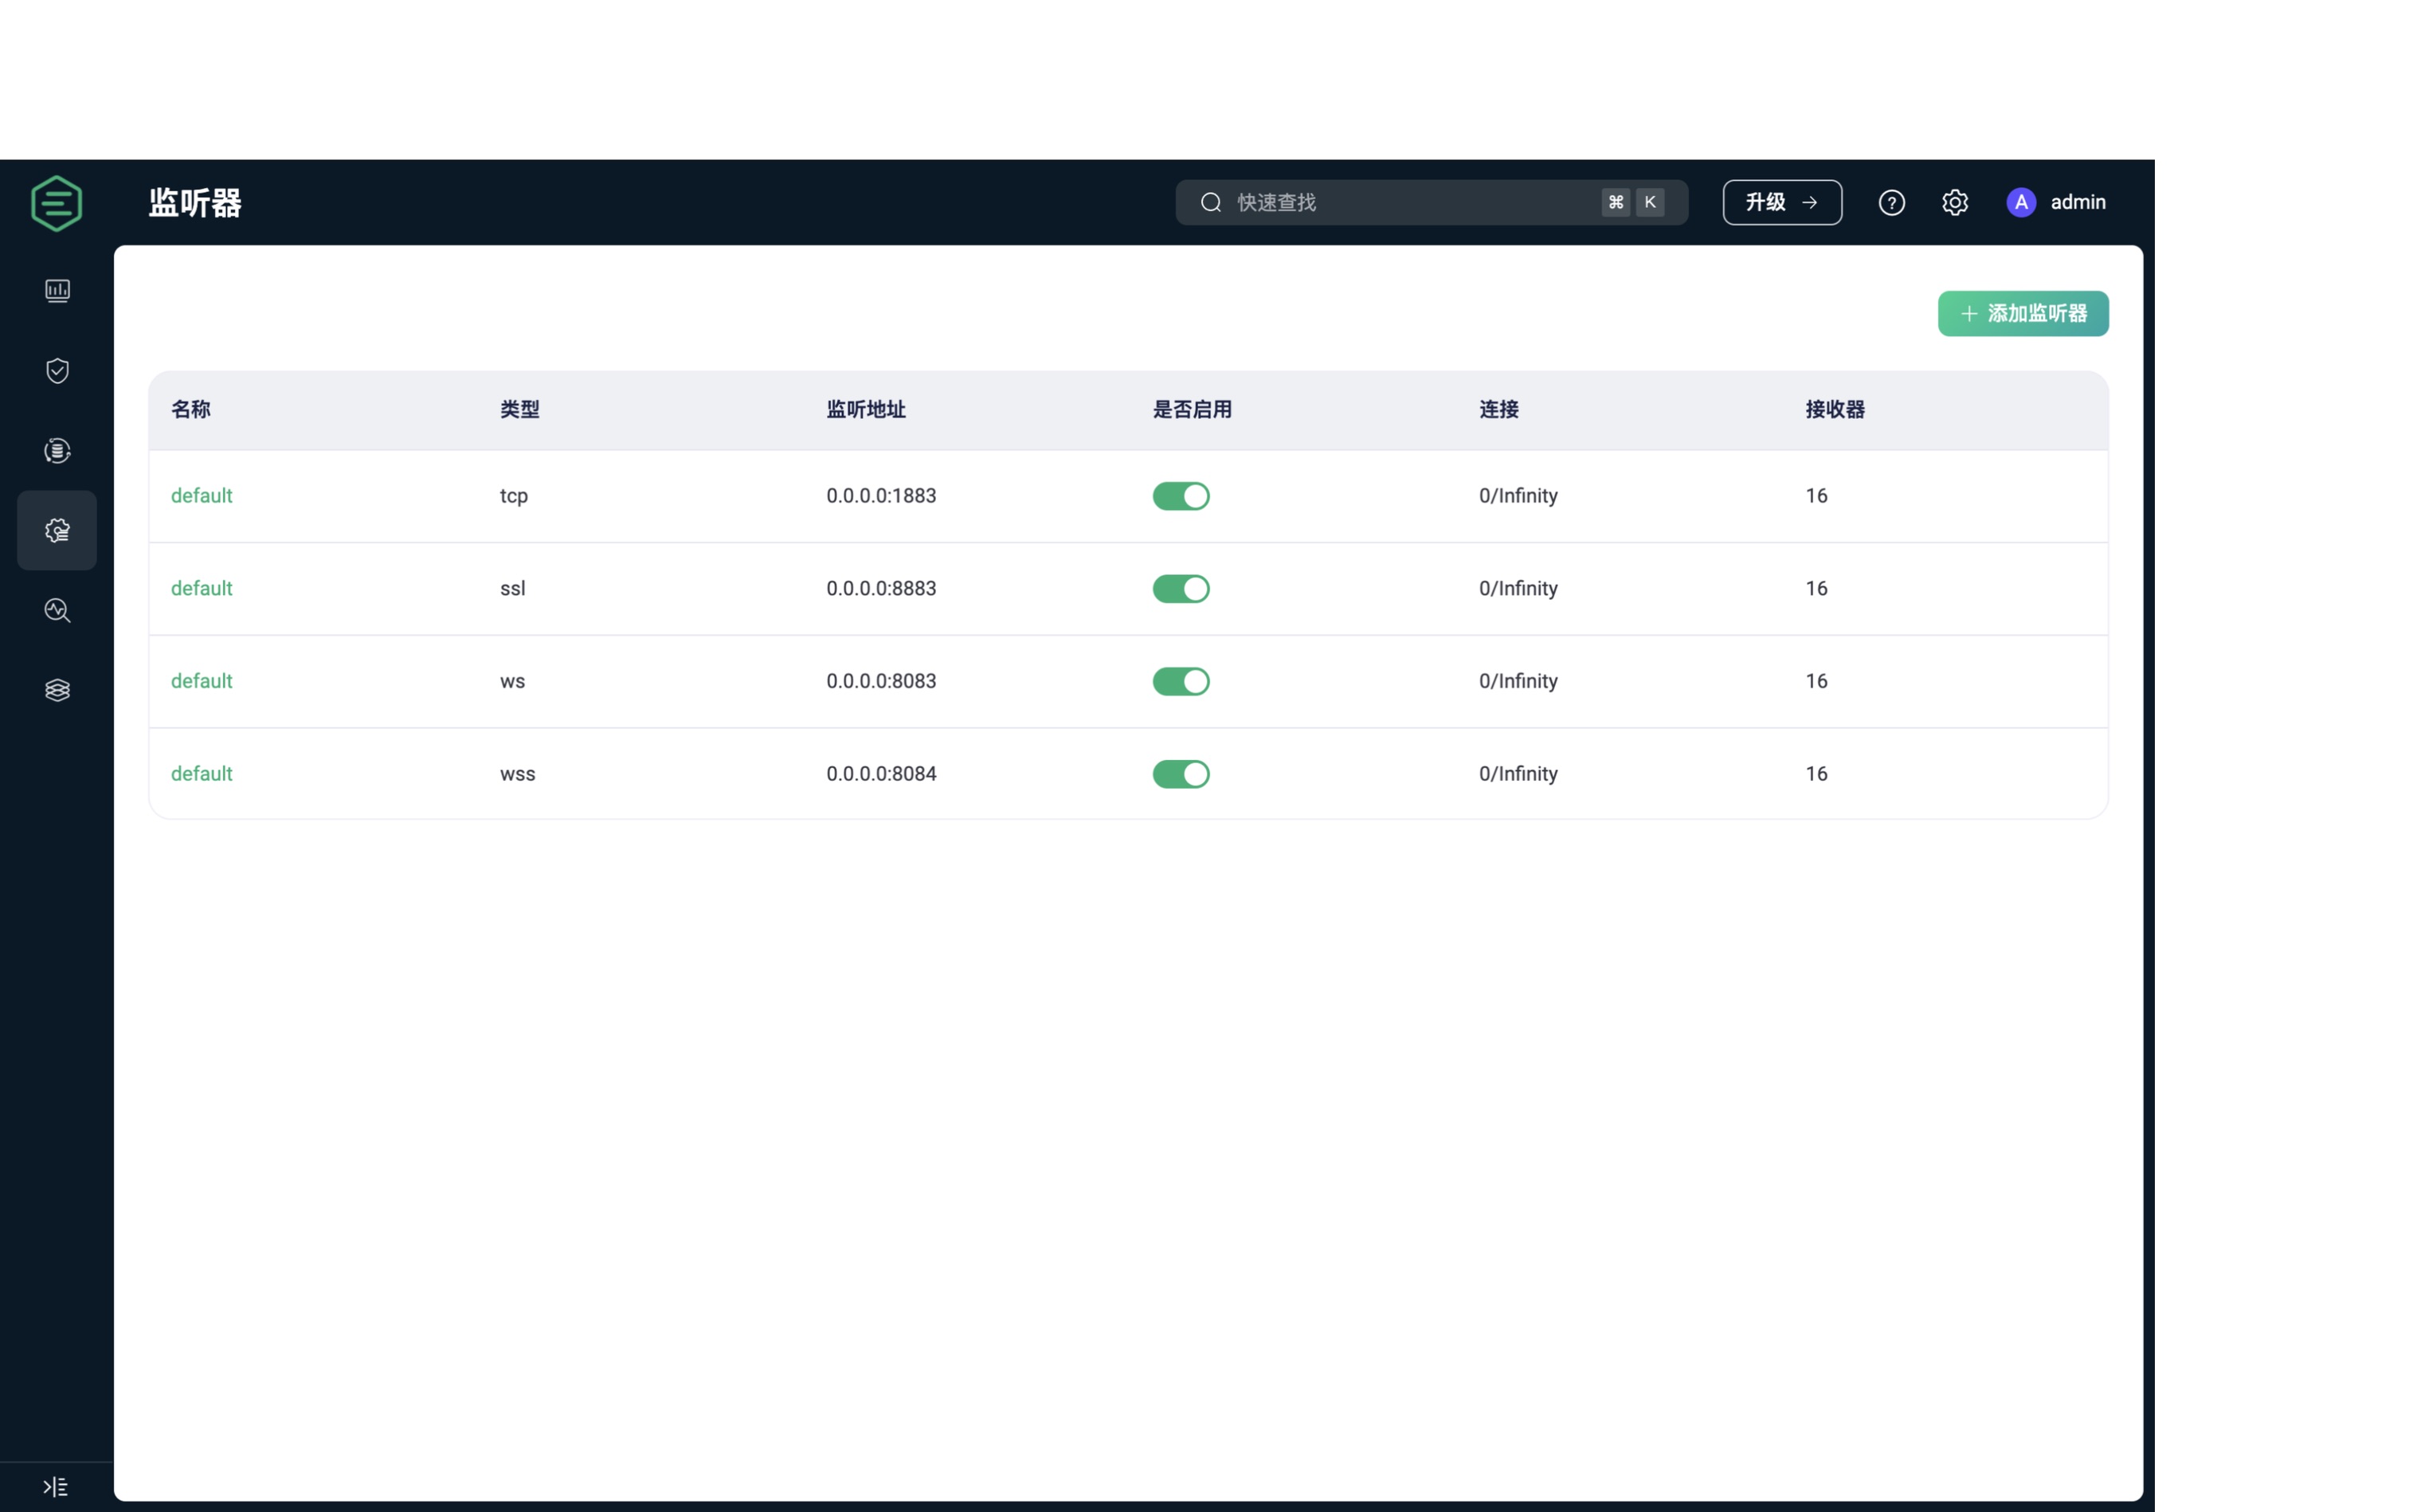The height and width of the screenshot is (1512, 2409).
Task: Click the search magnifier icon
Action: (x=1211, y=203)
